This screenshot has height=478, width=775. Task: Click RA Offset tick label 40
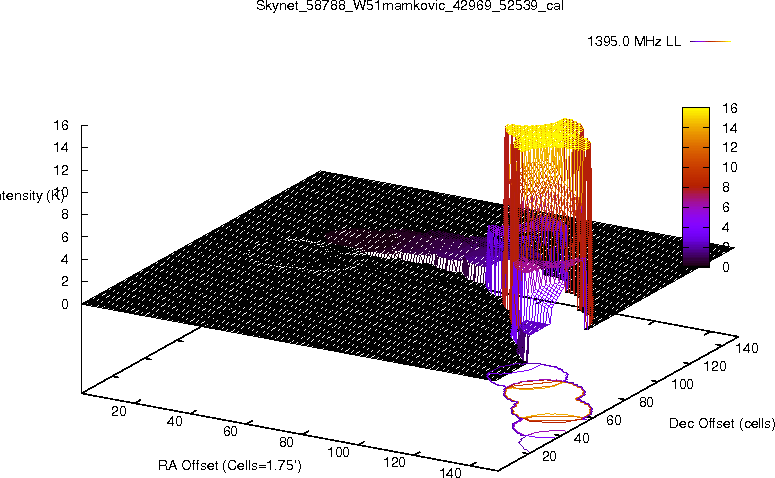point(174,421)
